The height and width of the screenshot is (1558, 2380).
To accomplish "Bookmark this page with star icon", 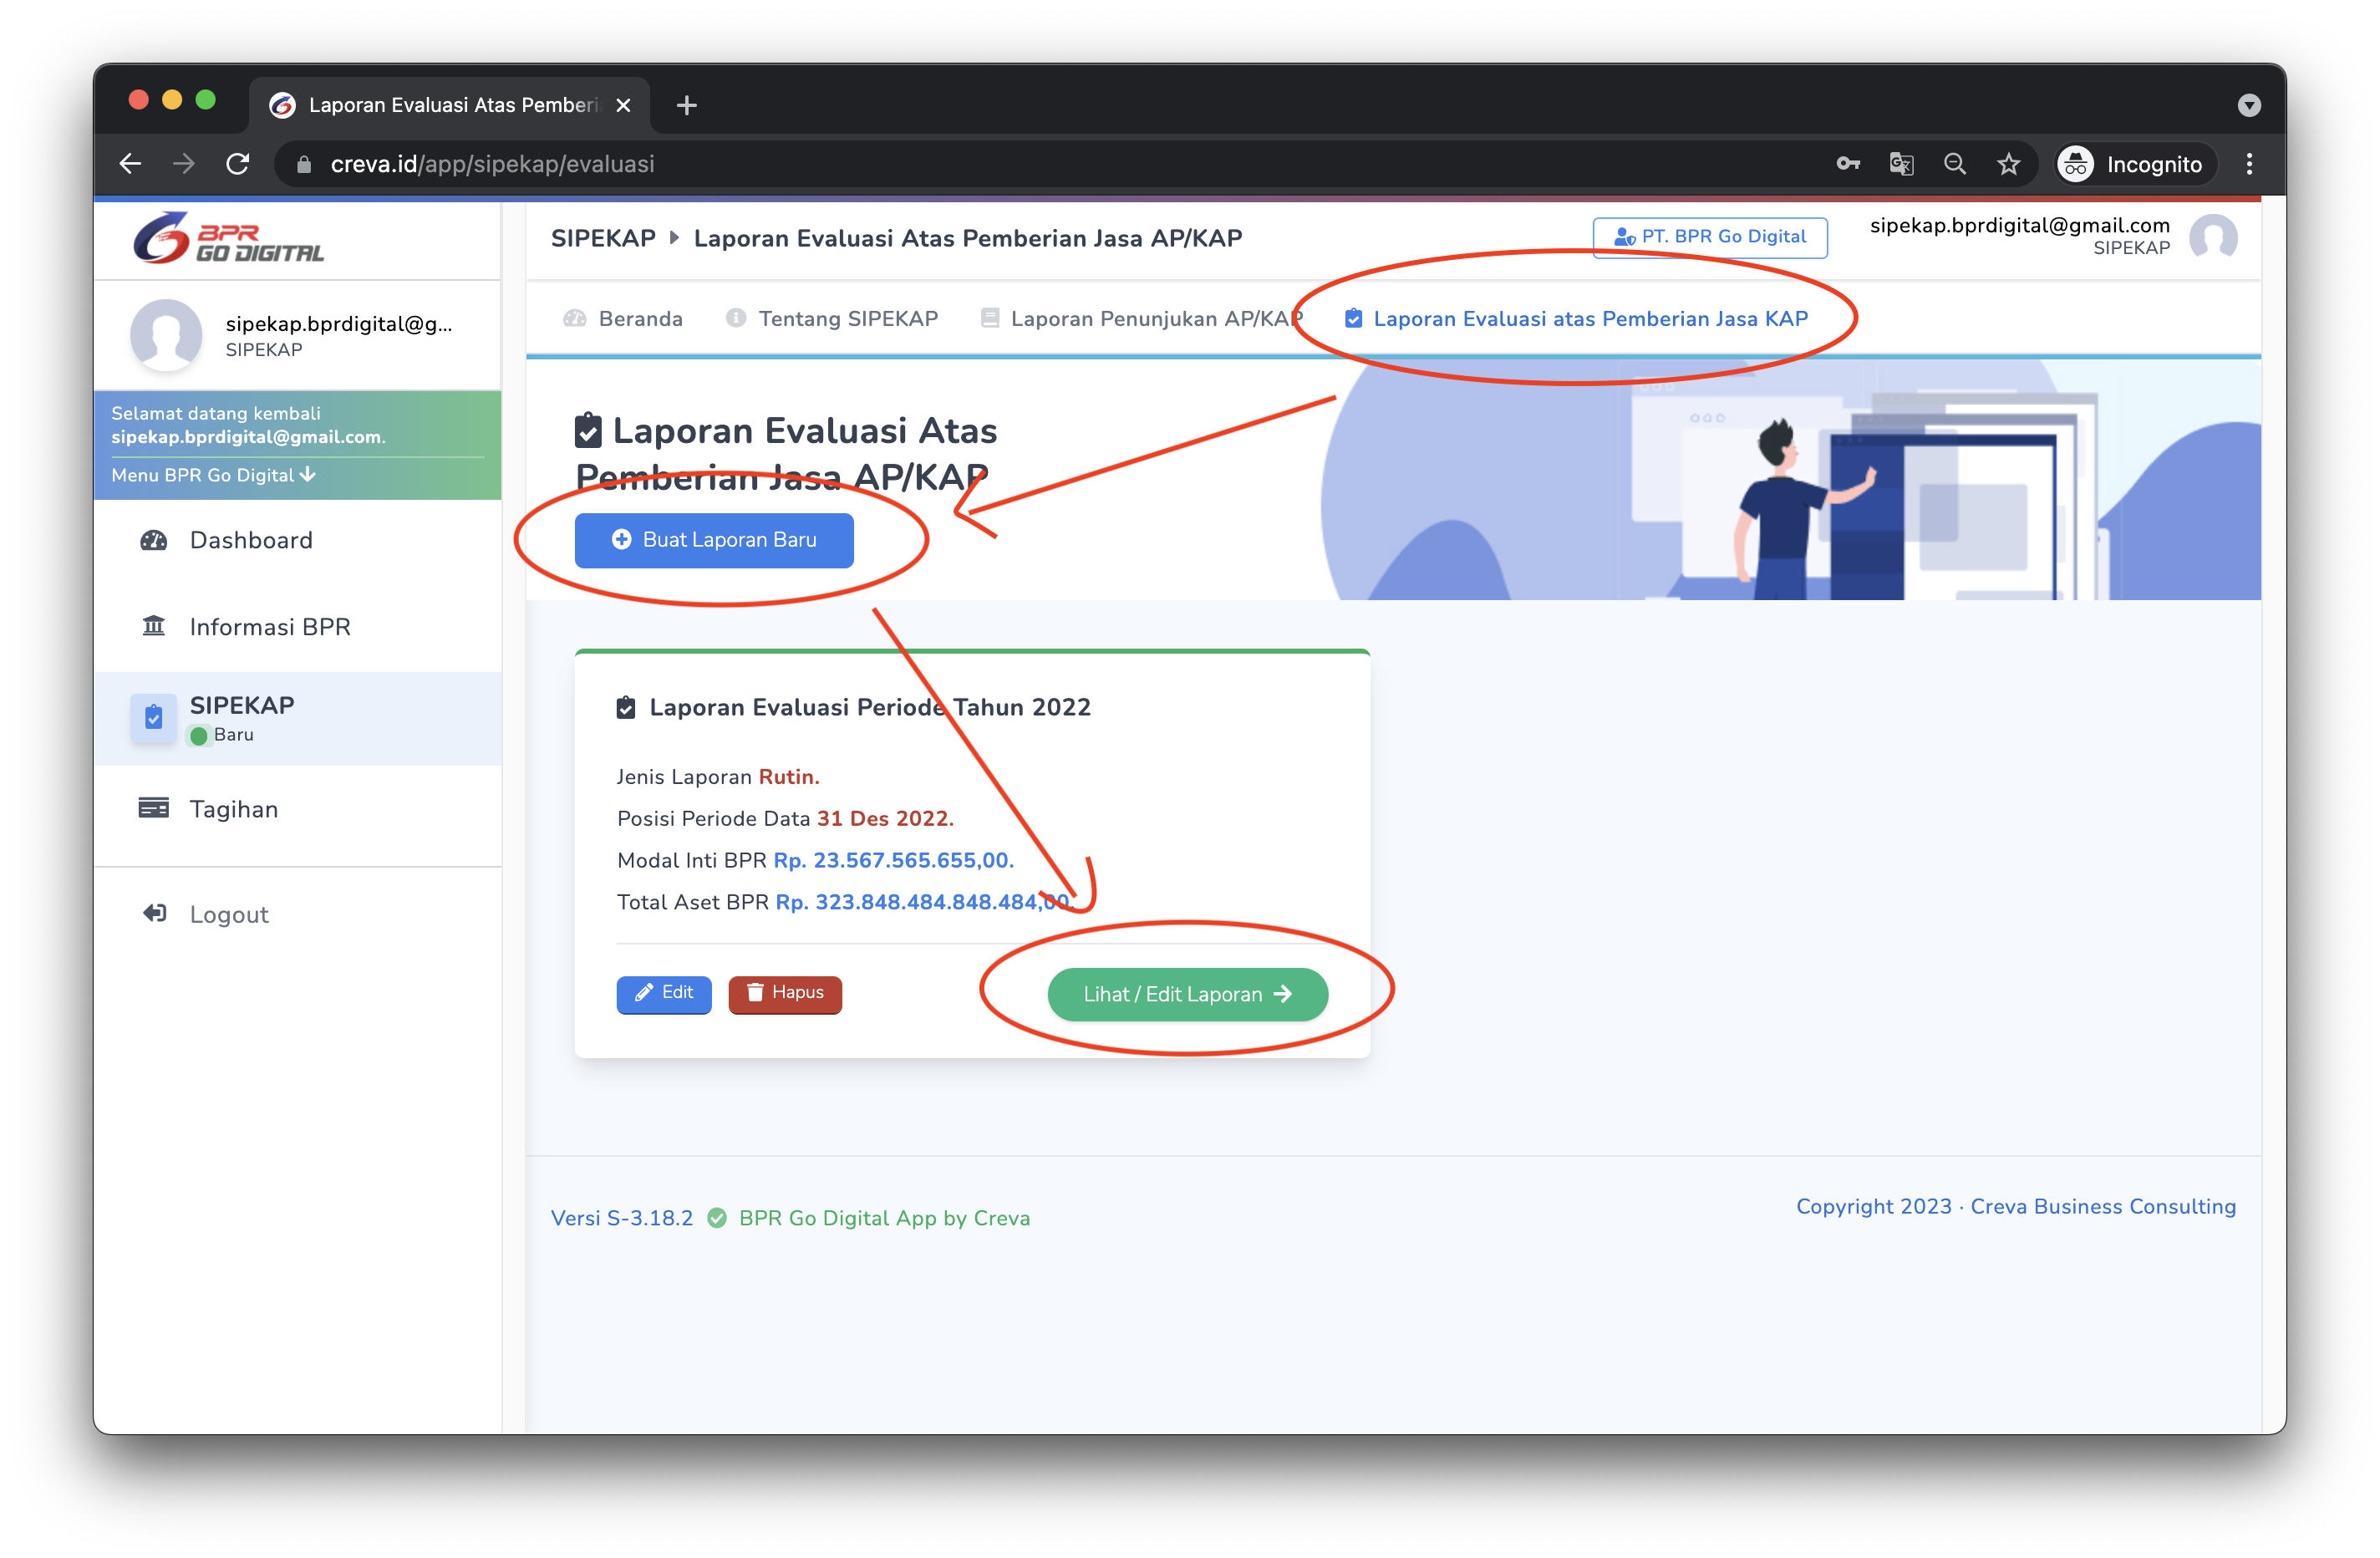I will coord(2009,164).
